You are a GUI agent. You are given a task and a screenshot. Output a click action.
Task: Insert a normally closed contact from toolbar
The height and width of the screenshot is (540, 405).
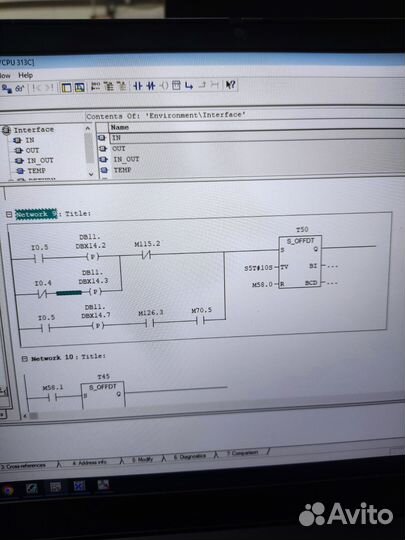click(x=151, y=86)
